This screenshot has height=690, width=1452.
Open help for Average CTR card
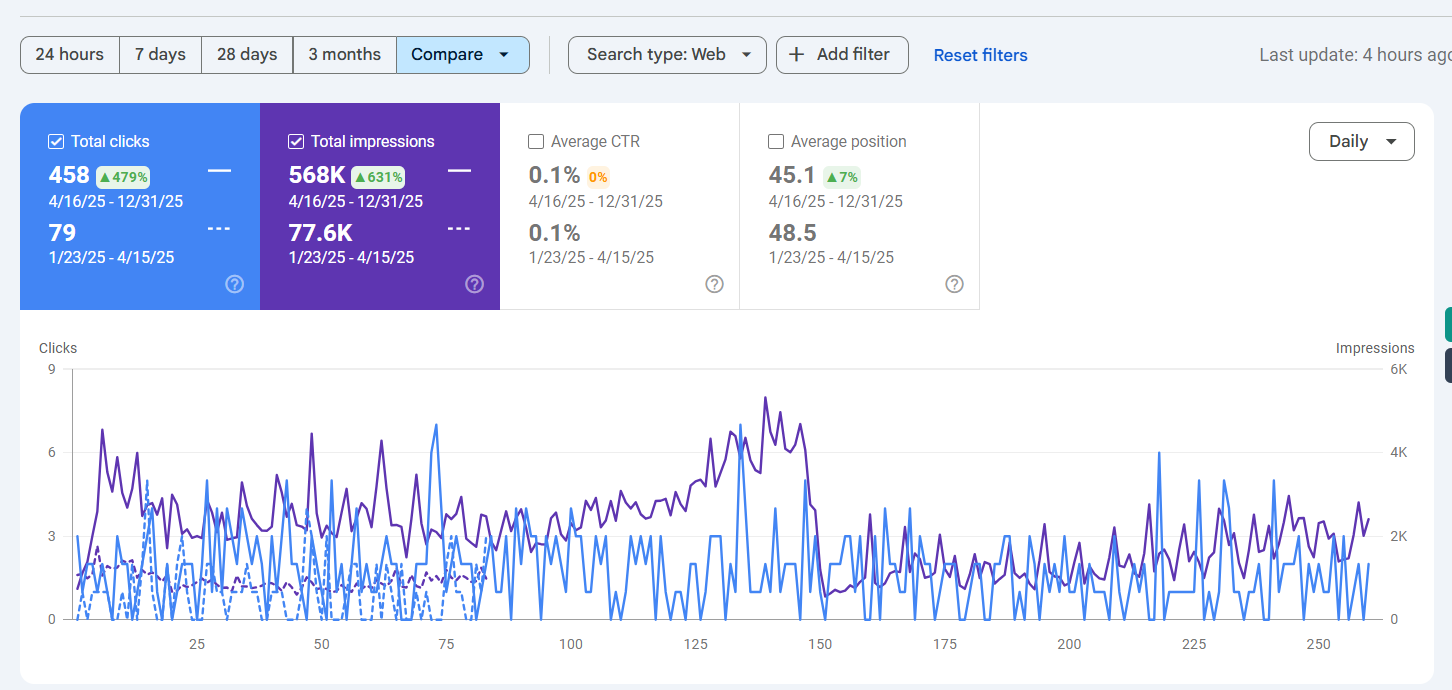714,284
